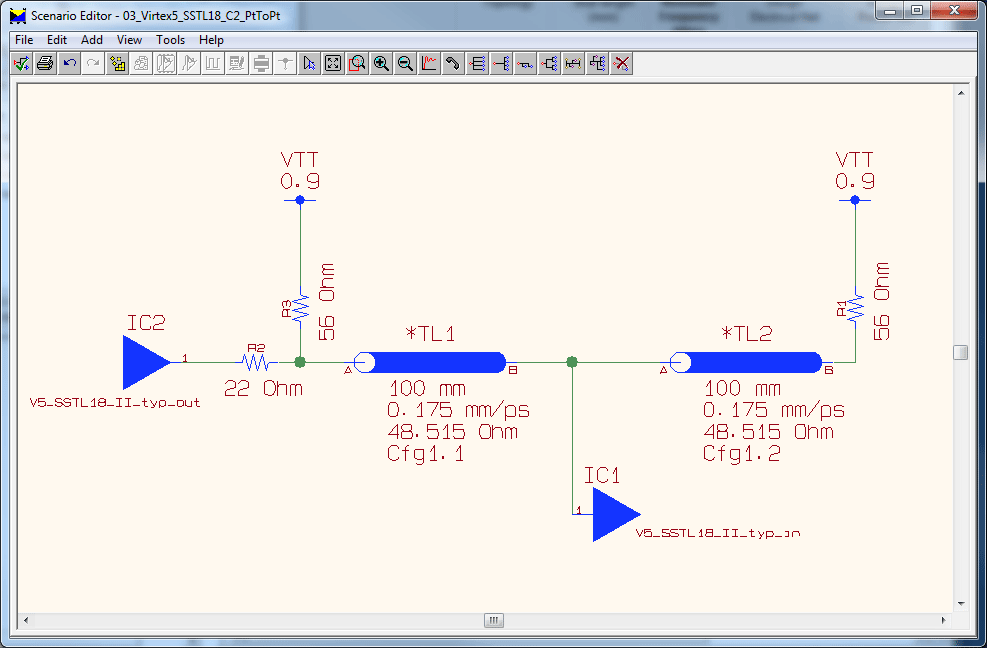Open the red waveform graph icon
Screen dimensions: 987x648
tap(429, 64)
